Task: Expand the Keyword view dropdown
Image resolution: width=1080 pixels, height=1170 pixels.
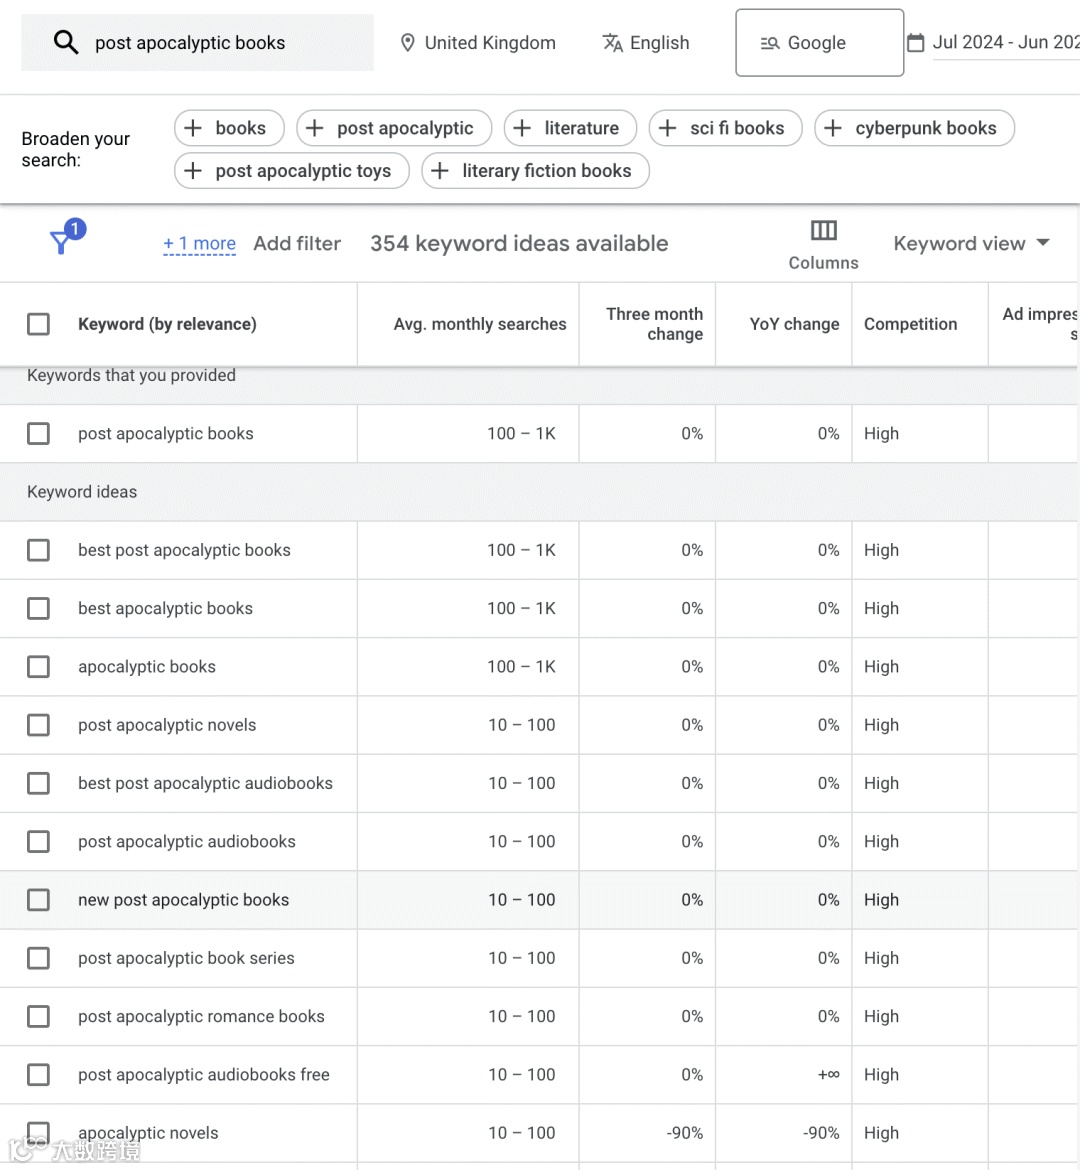Action: coord(971,243)
